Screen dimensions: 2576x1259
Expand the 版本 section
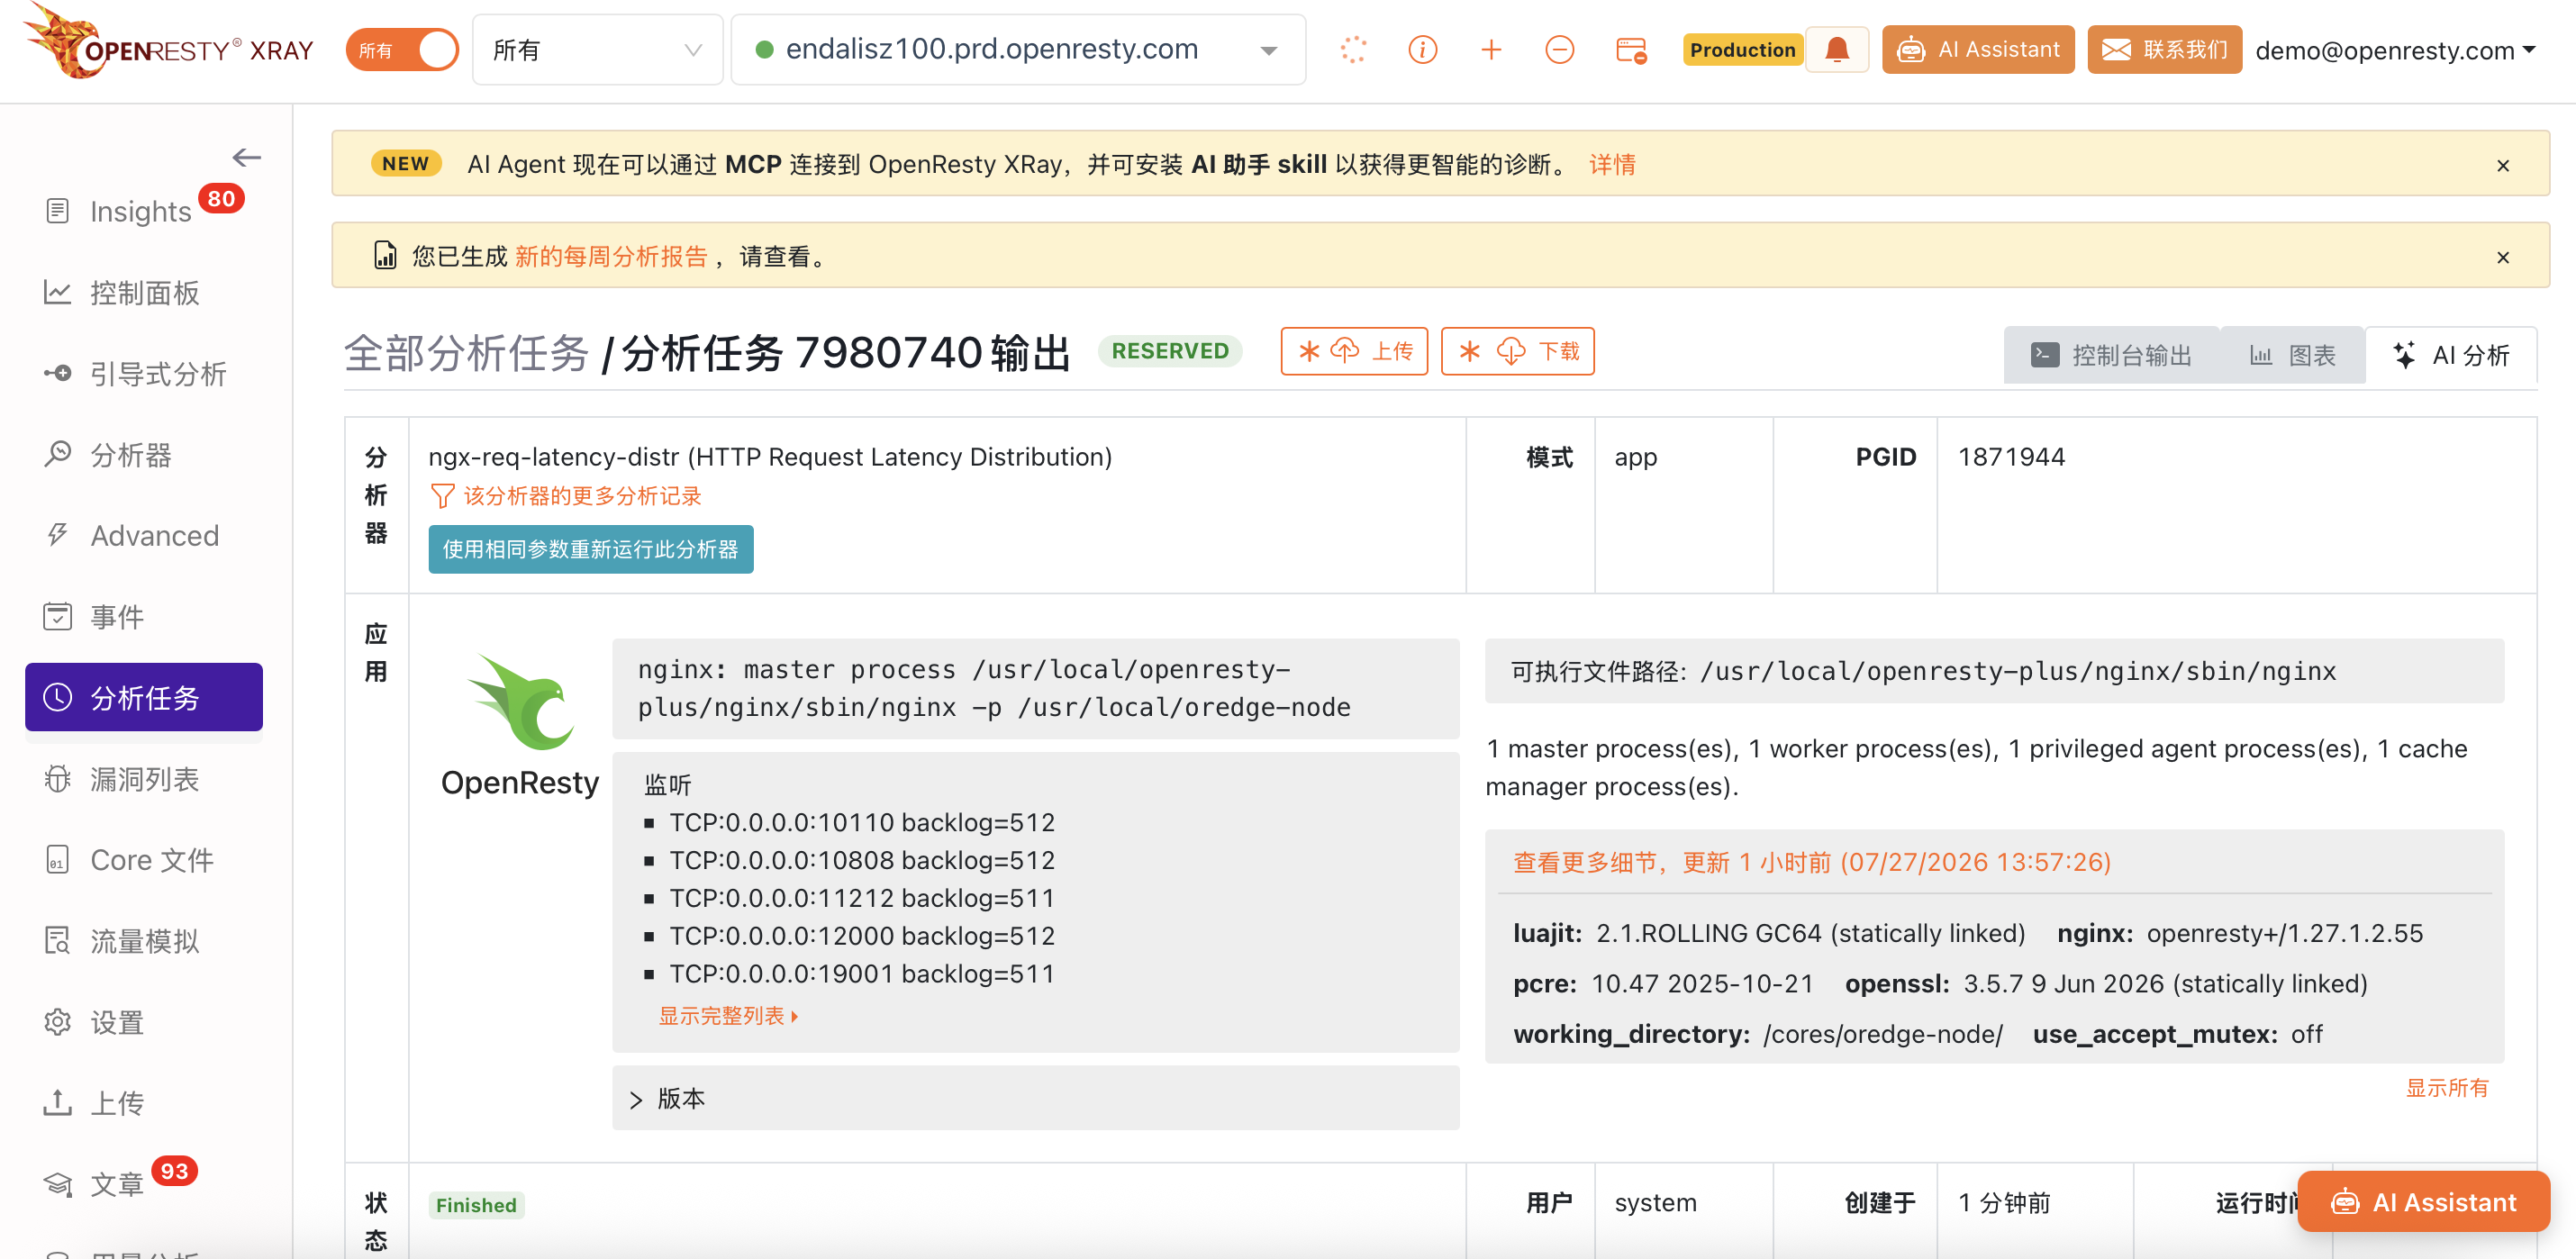tap(1036, 1098)
